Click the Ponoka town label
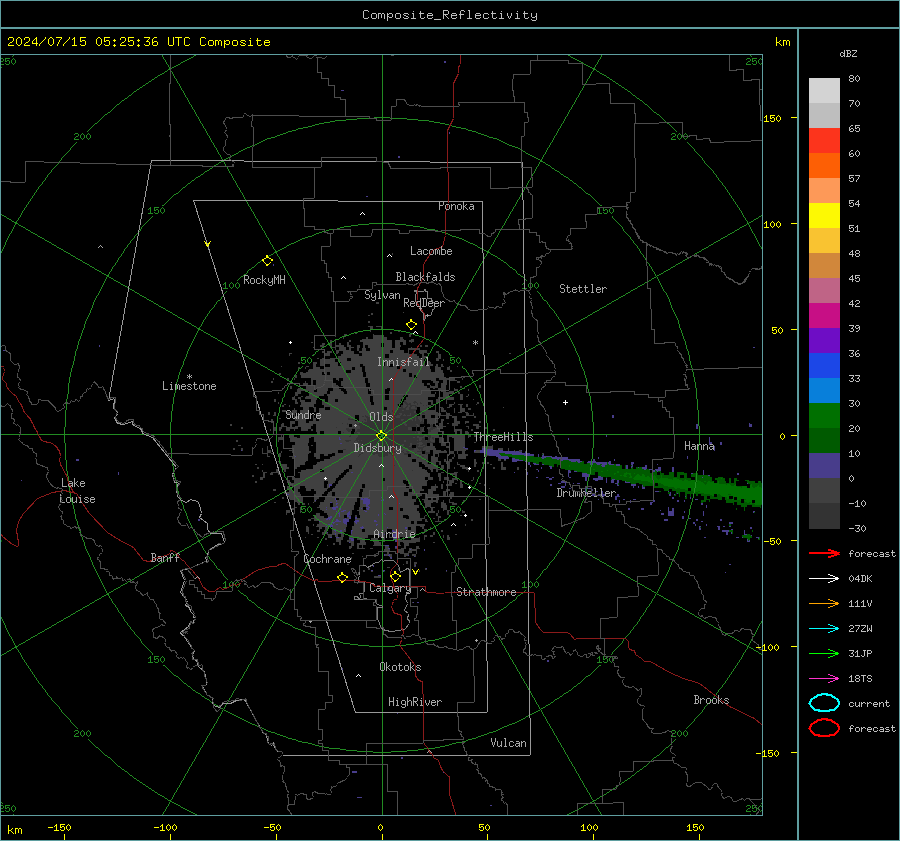Image resolution: width=900 pixels, height=841 pixels. point(456,207)
